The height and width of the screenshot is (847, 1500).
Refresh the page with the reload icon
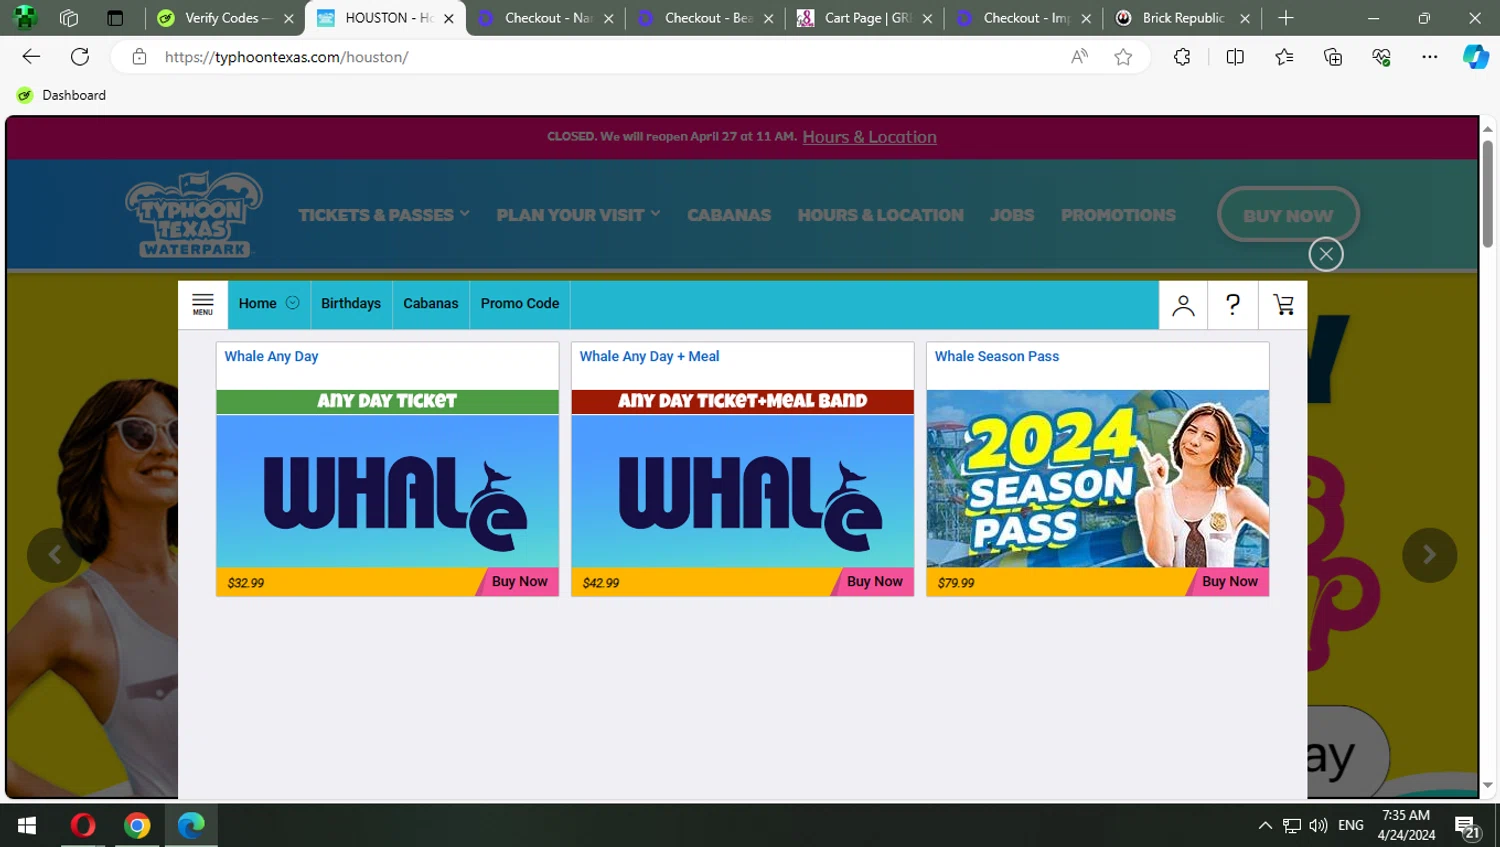(80, 57)
